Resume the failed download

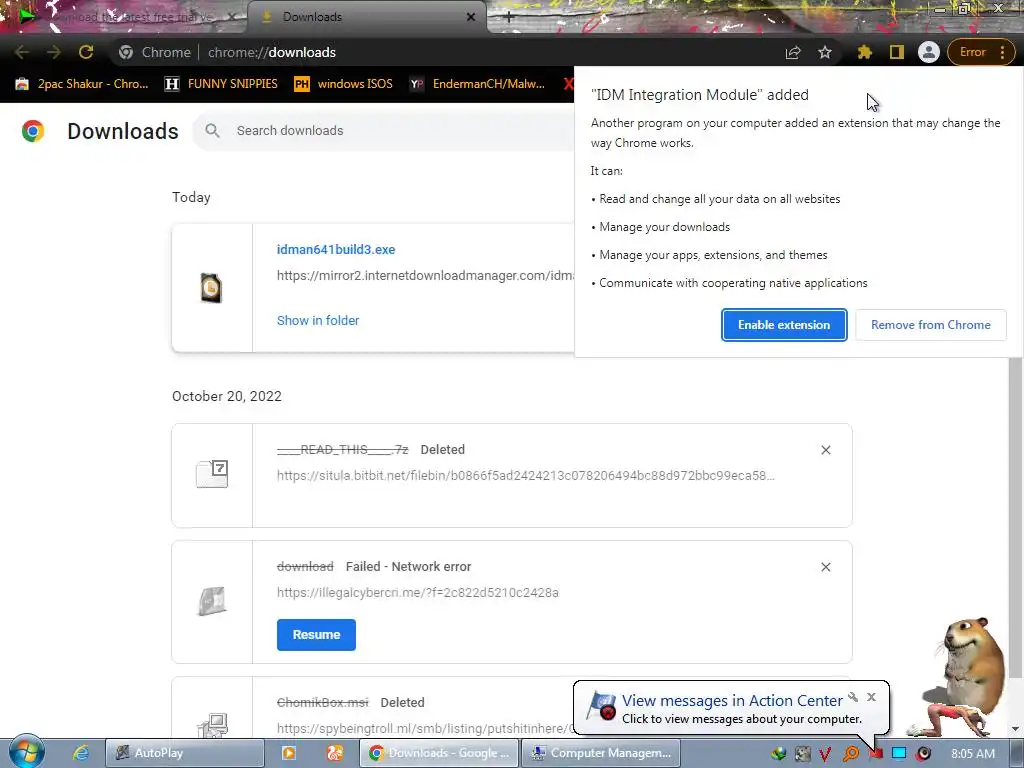point(316,635)
